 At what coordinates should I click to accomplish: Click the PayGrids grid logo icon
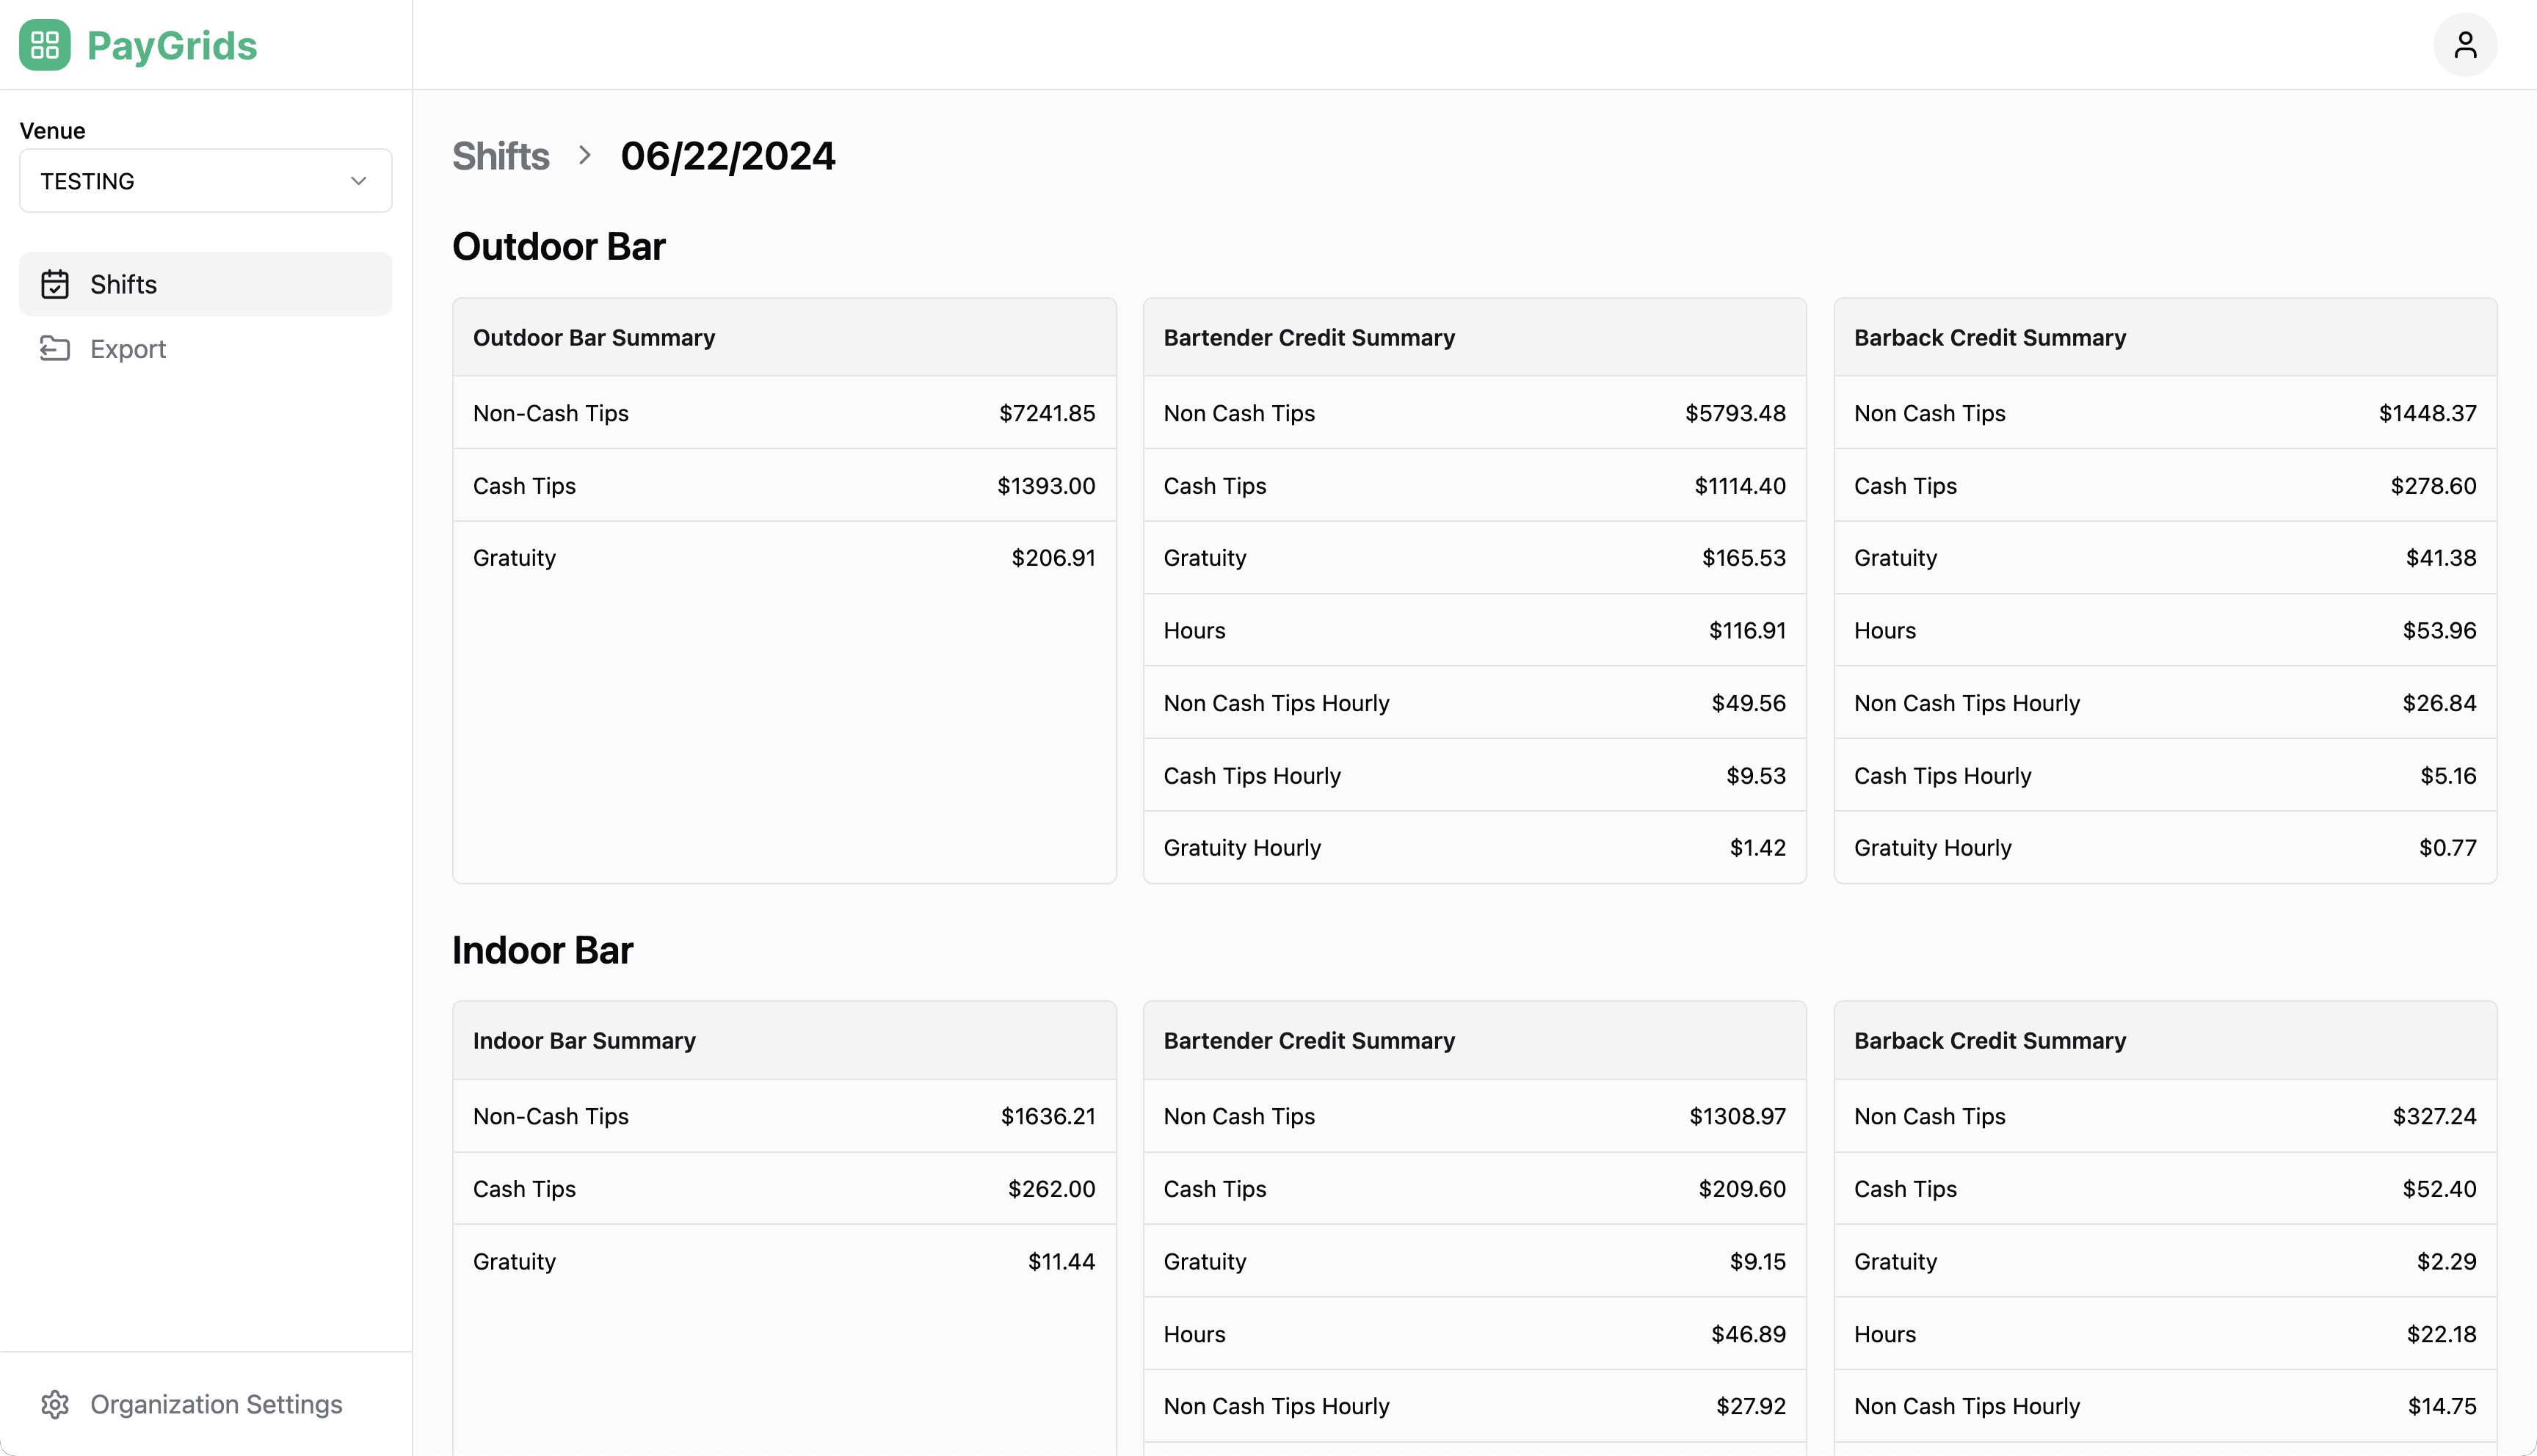pyautogui.click(x=44, y=44)
